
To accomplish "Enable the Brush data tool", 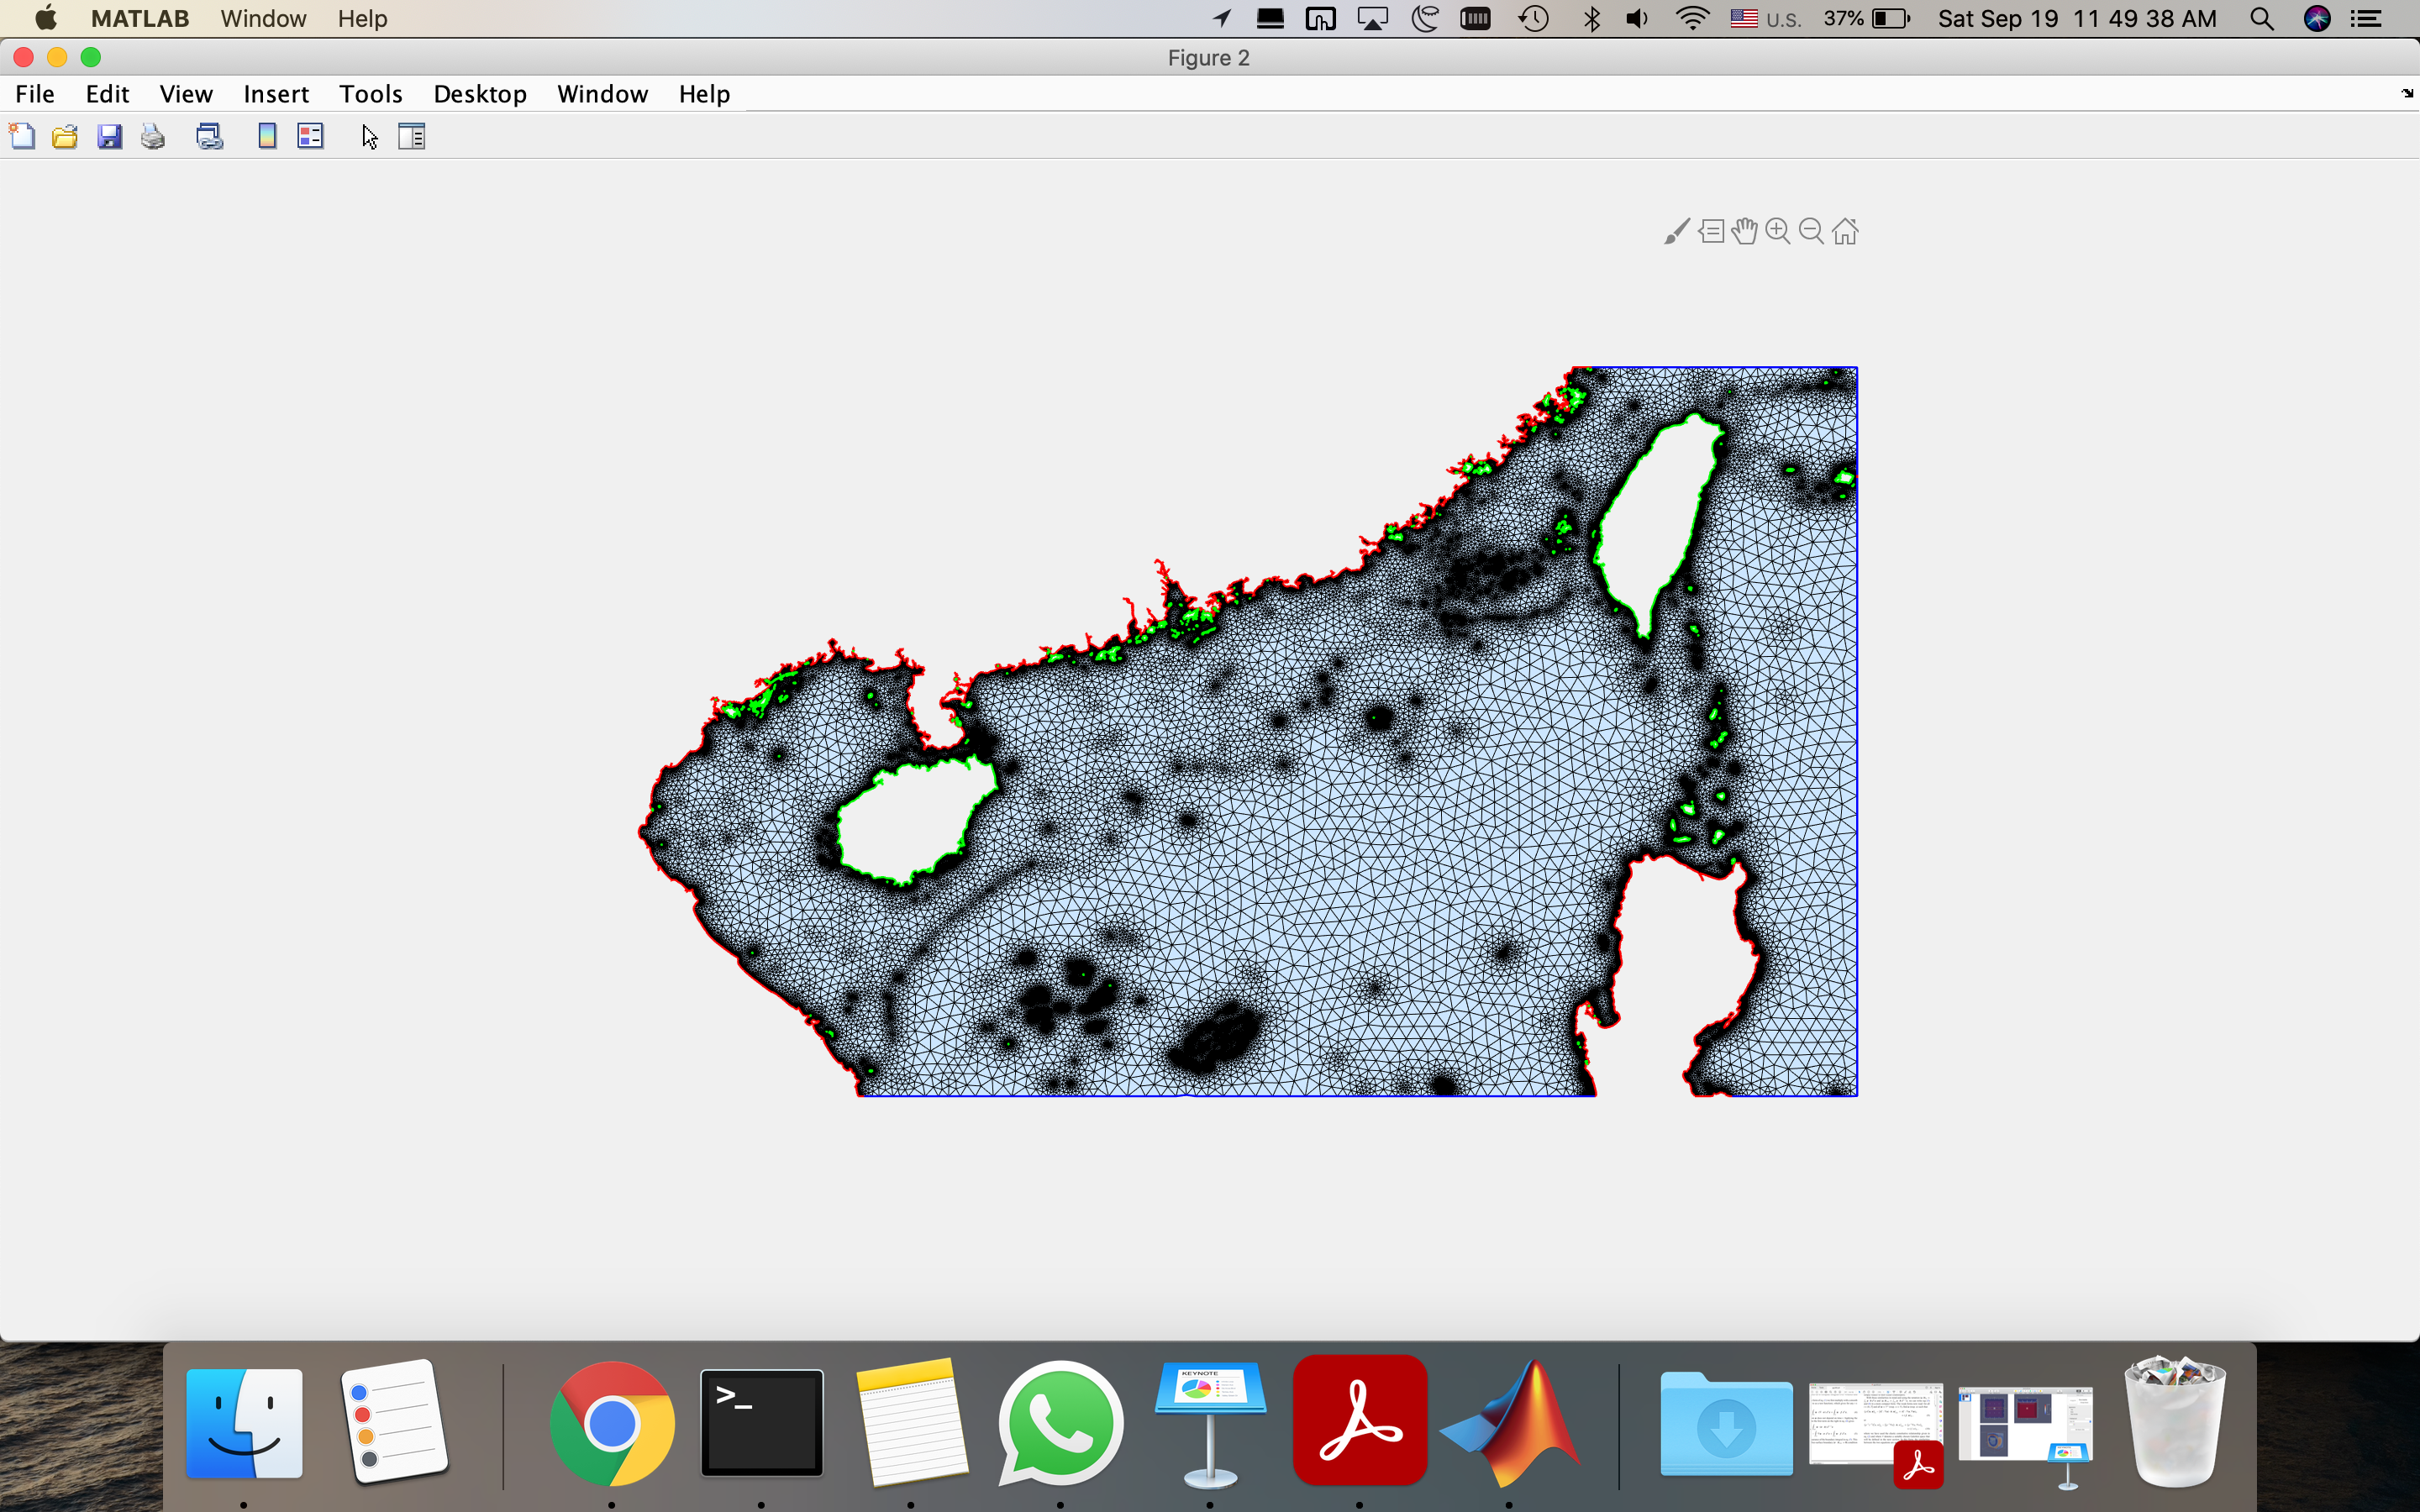I will coord(1677,231).
